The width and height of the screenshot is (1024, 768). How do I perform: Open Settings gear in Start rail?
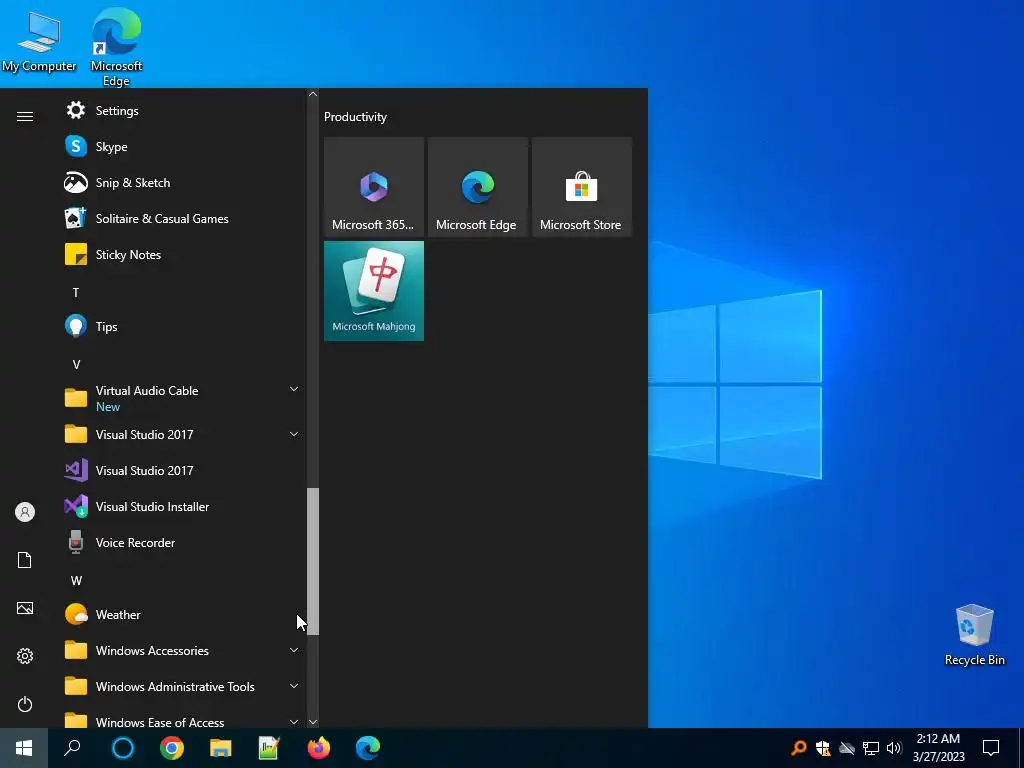tap(25, 656)
